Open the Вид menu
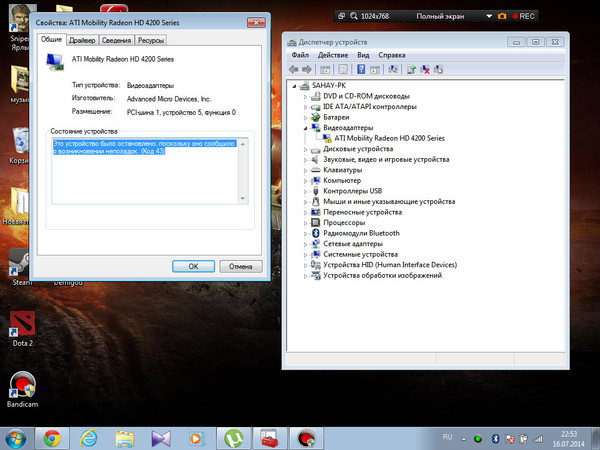 click(363, 55)
